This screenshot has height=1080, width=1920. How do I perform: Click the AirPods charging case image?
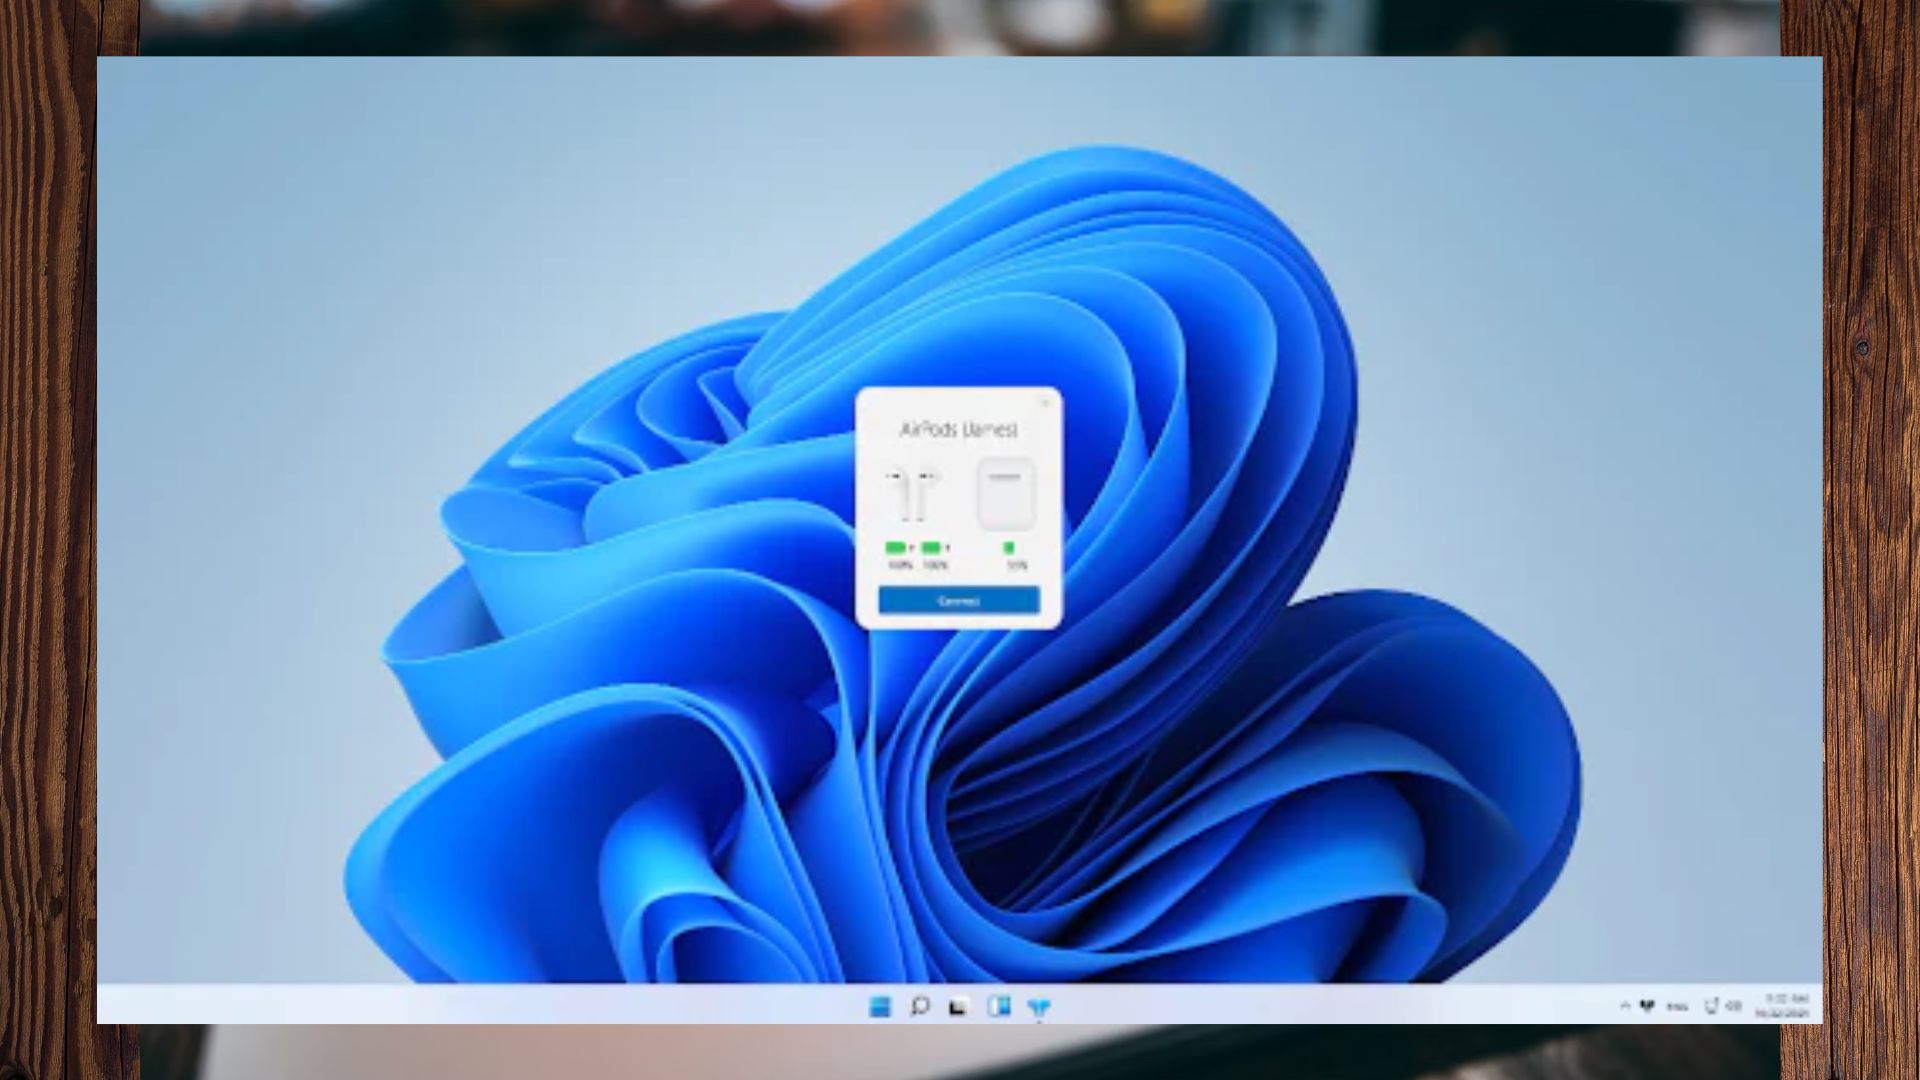tap(1005, 494)
